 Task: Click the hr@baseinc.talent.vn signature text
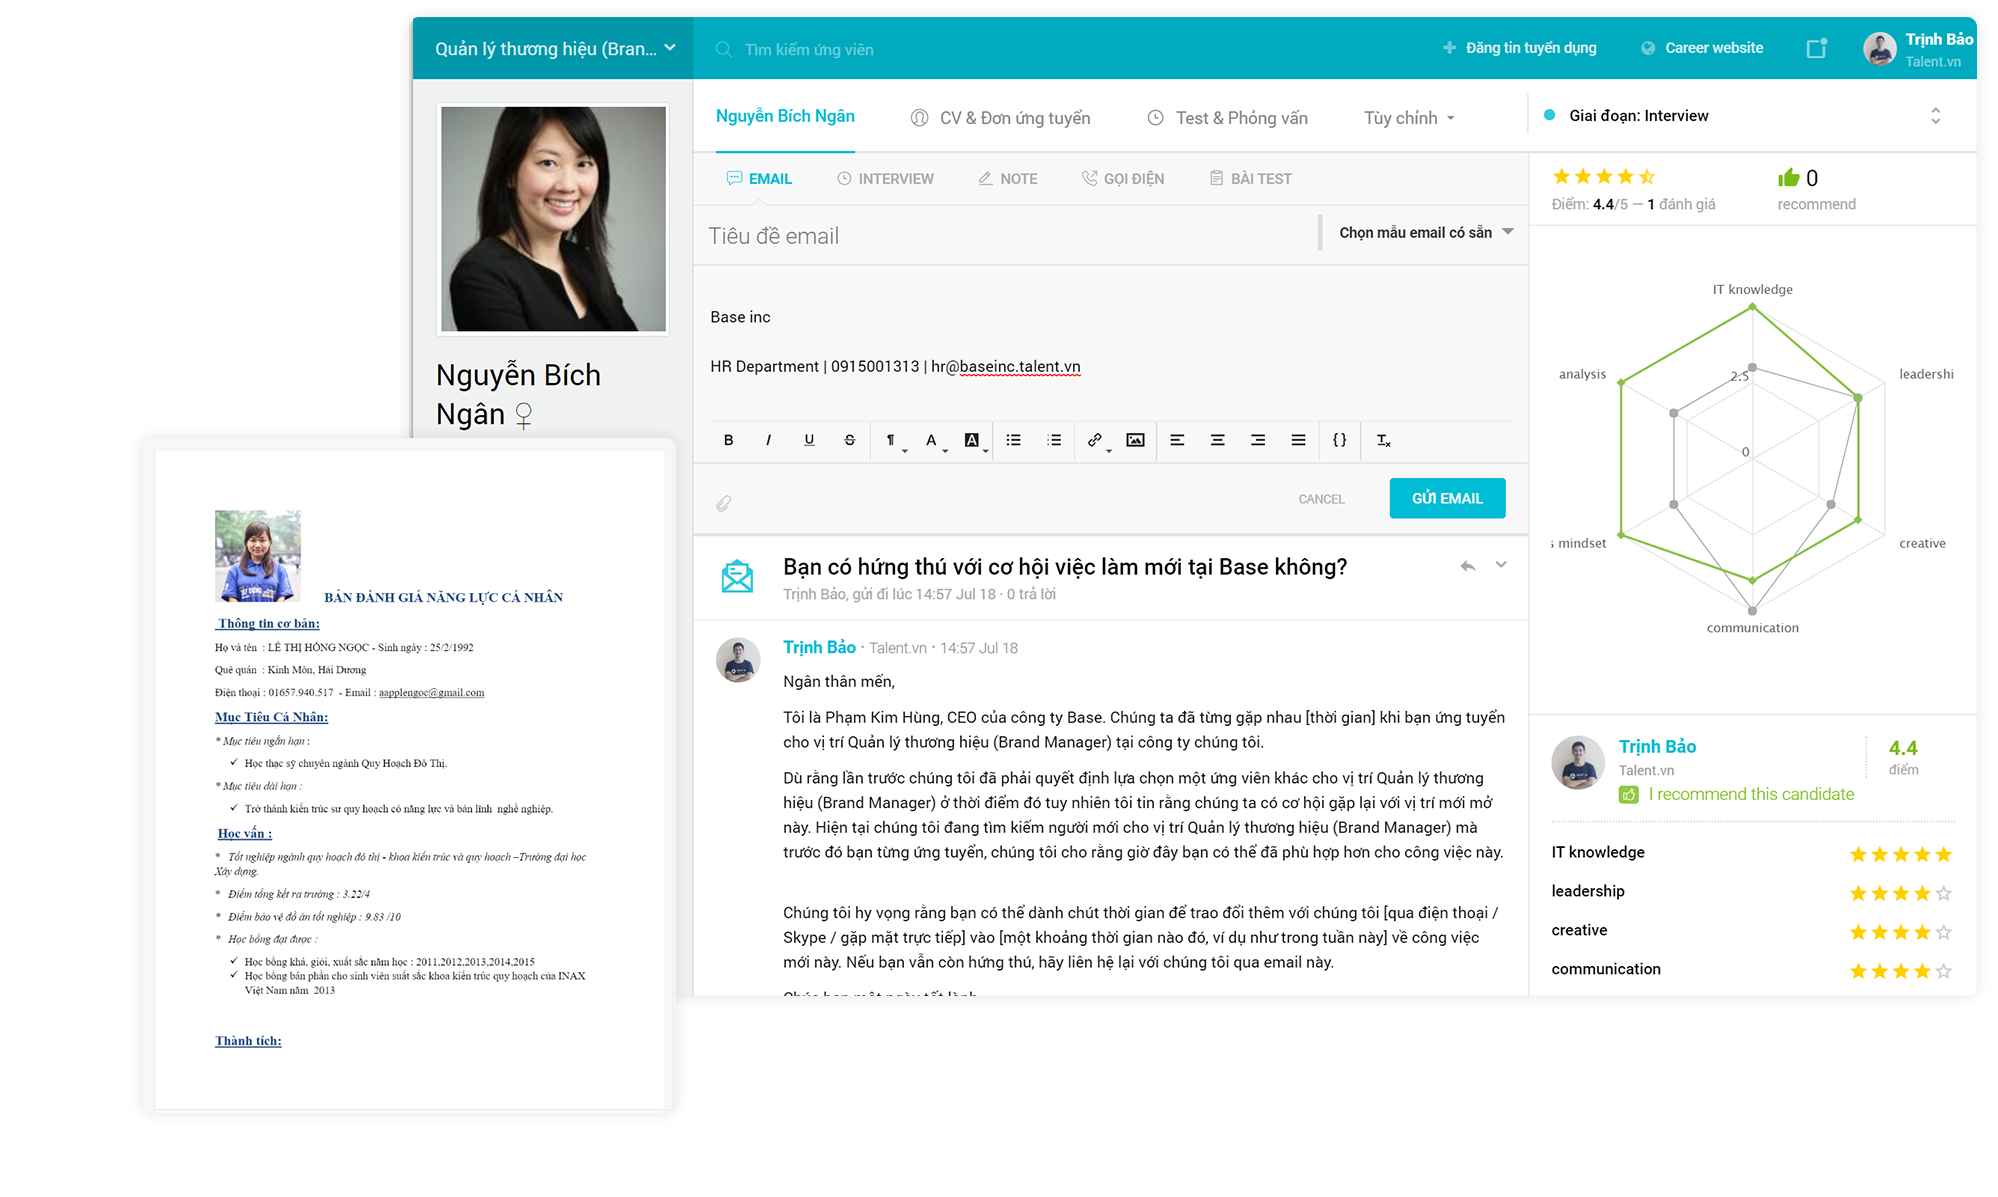pyautogui.click(x=1005, y=366)
